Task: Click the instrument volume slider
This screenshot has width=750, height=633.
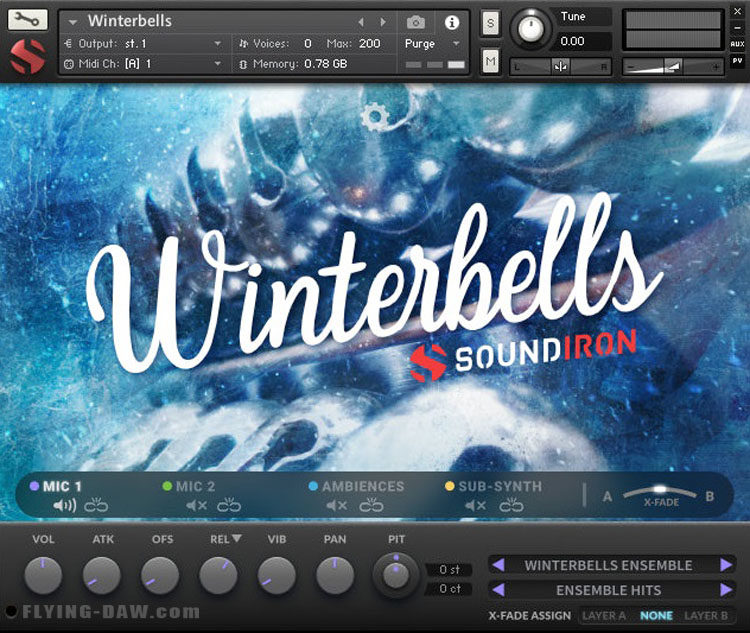Action: coord(673,67)
